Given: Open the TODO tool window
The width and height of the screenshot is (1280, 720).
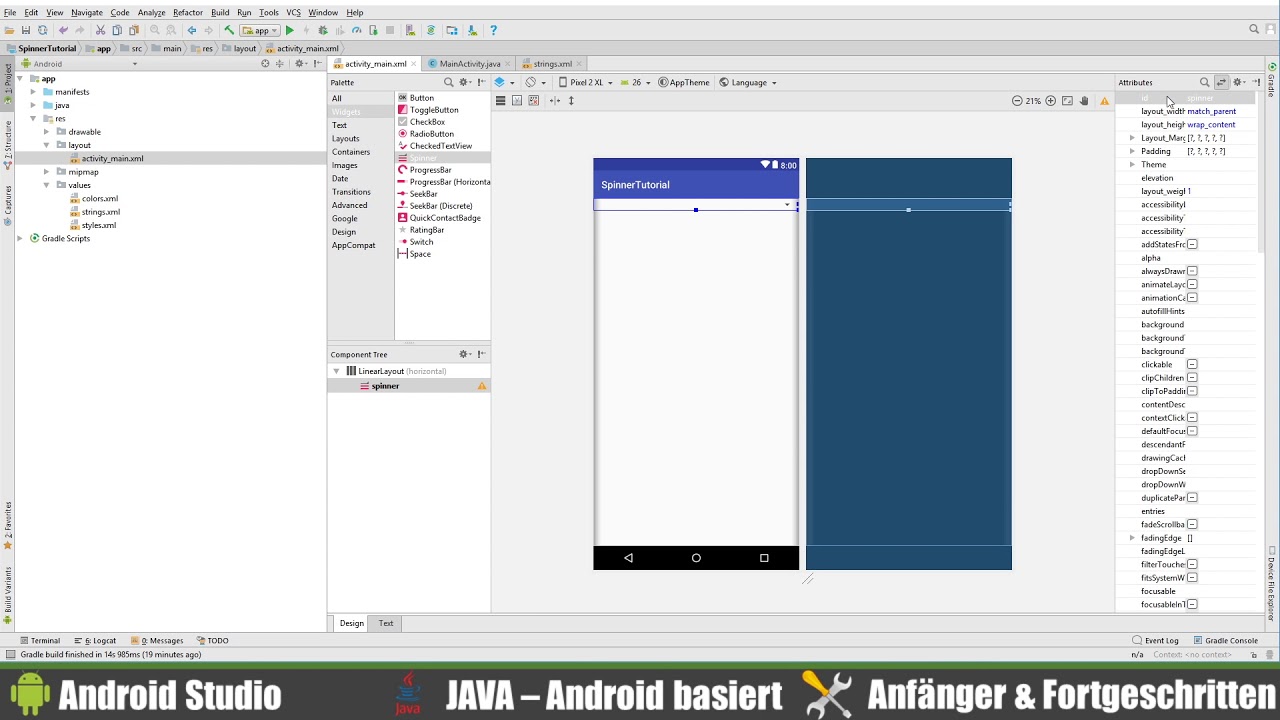Looking at the screenshot, I should click(x=213, y=640).
